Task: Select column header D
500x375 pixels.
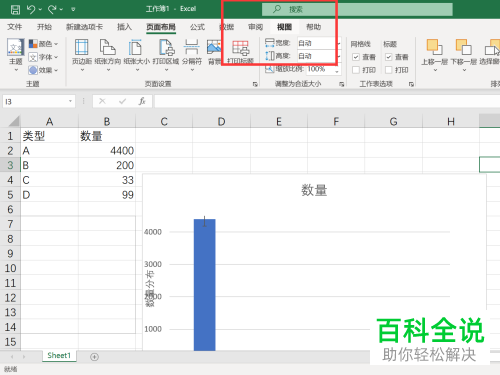Action: [x=221, y=122]
